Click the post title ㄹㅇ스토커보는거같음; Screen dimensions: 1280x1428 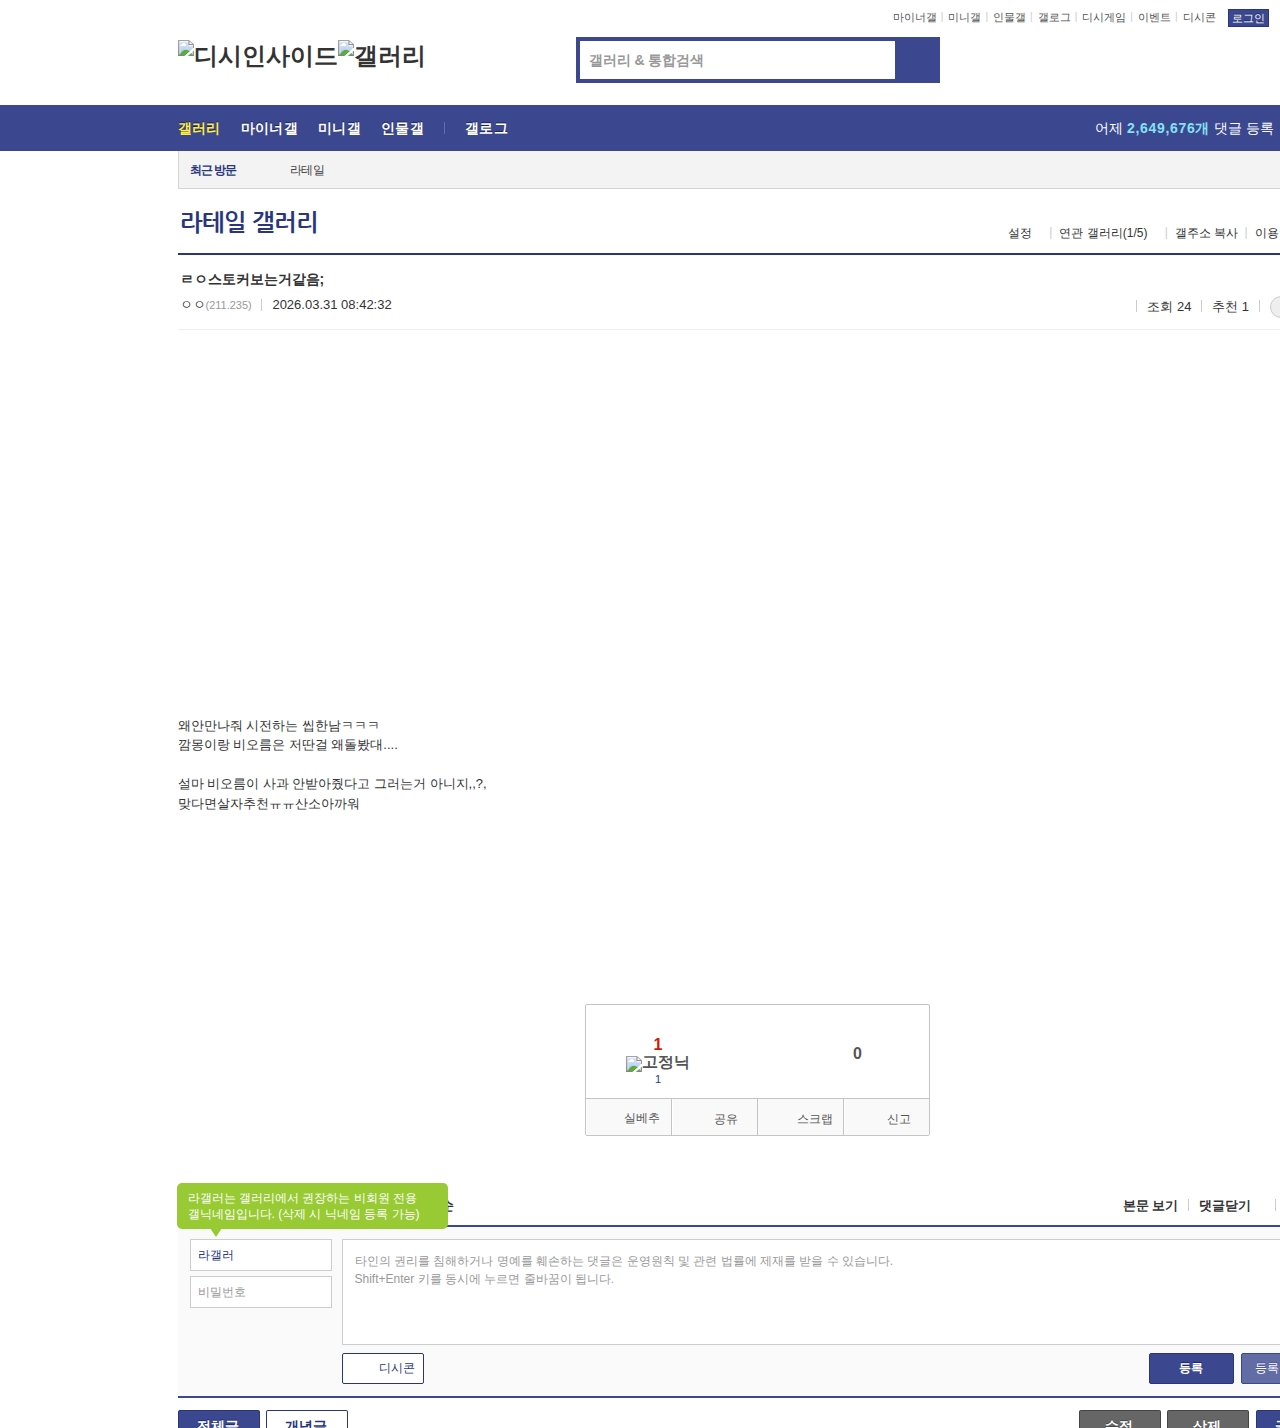pos(252,280)
